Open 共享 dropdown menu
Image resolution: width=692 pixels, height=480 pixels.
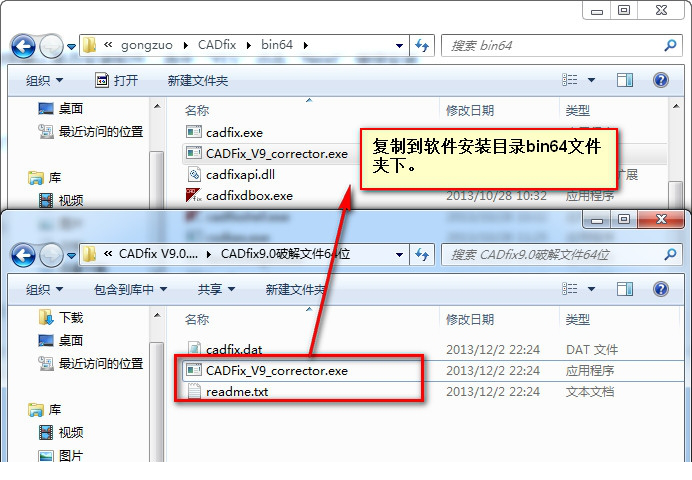216,289
